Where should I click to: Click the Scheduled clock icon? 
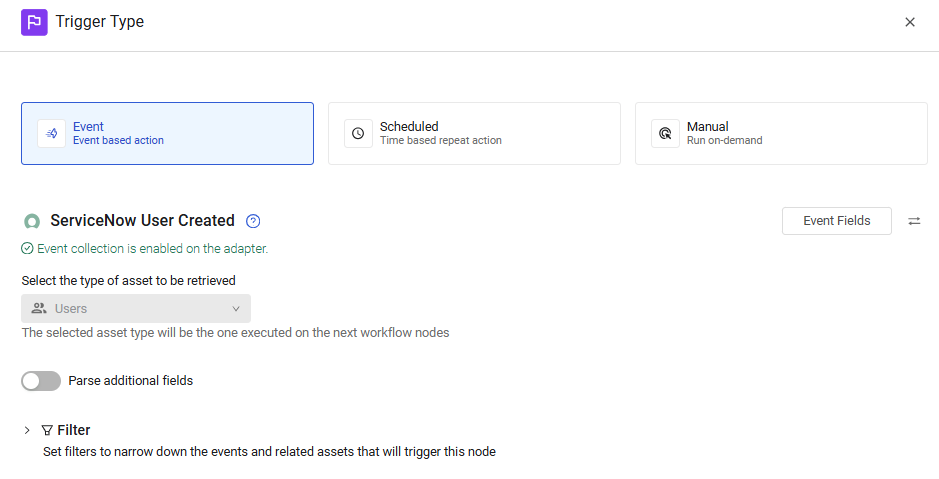coord(358,133)
